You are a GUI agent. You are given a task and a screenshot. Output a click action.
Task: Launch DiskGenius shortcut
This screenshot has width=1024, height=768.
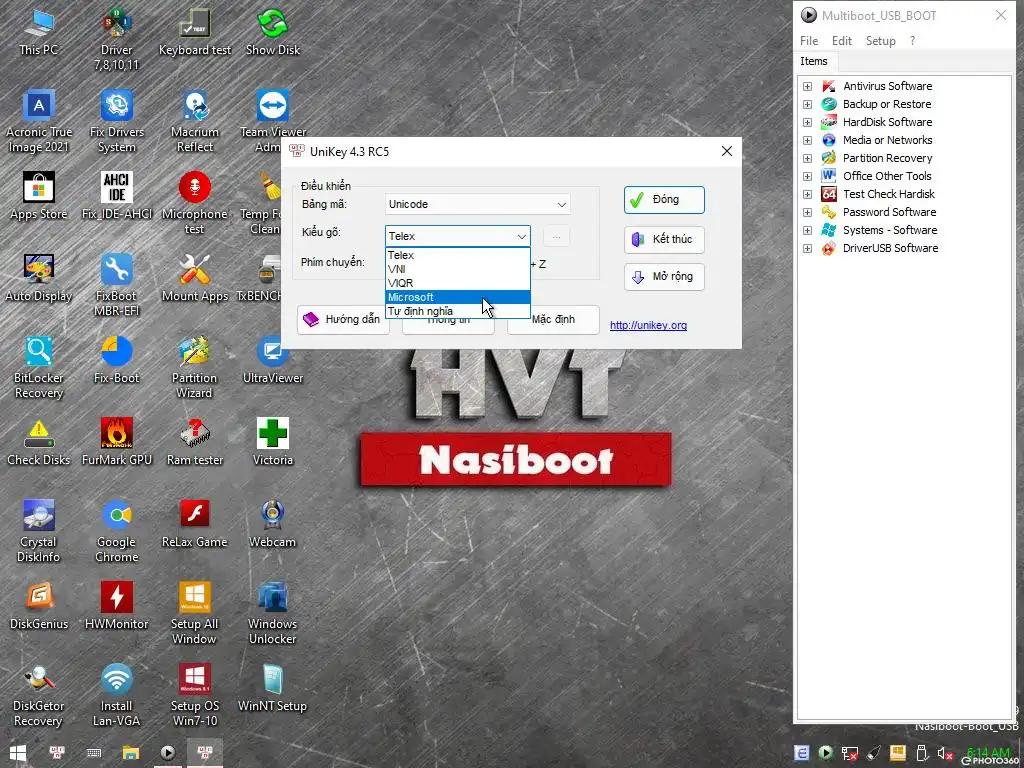tap(39, 607)
